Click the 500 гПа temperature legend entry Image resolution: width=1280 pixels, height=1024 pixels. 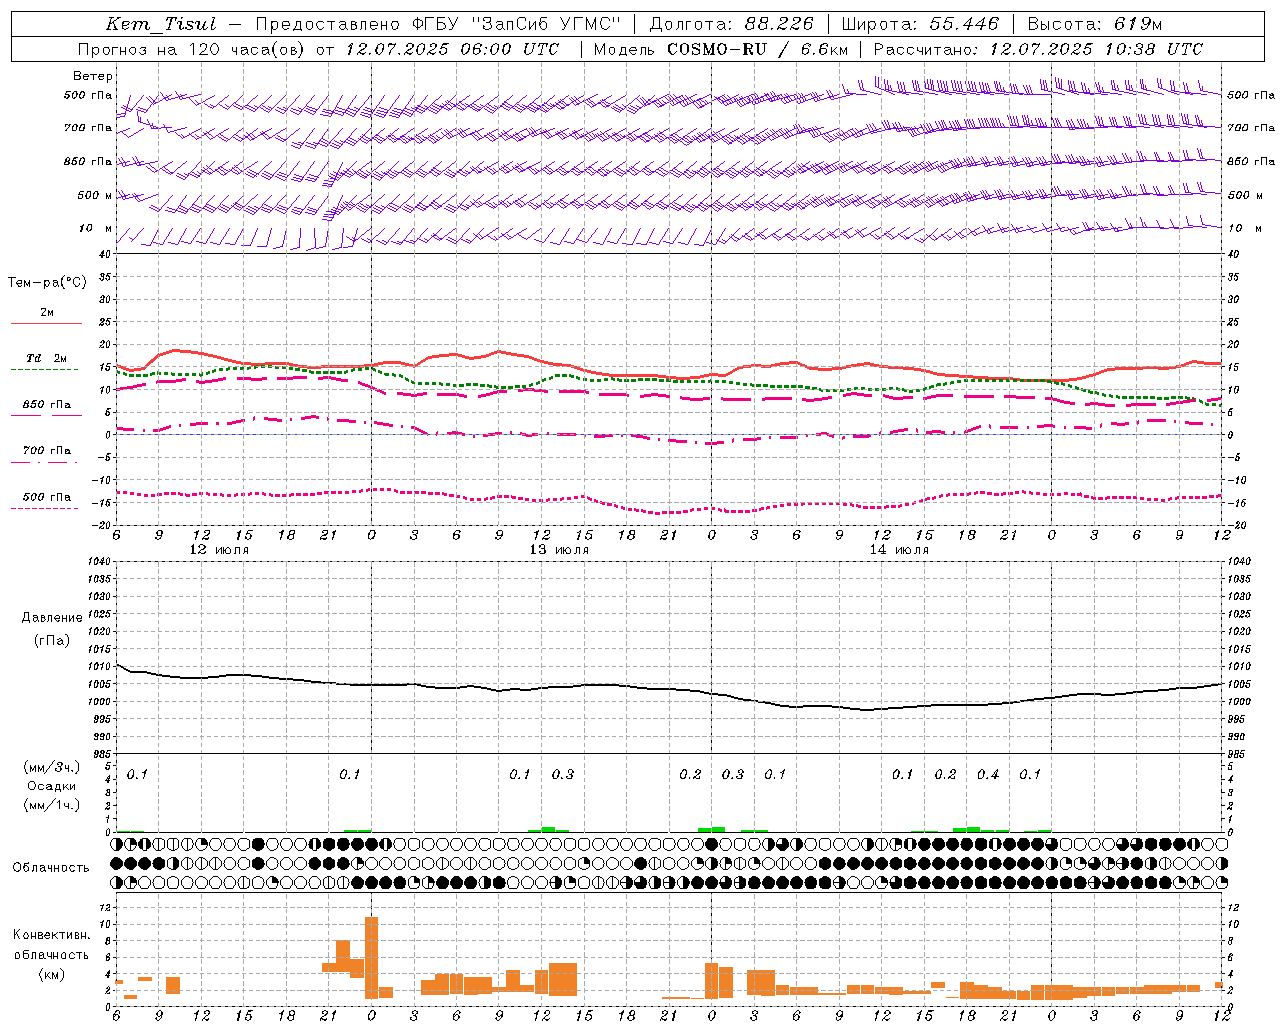(46, 497)
